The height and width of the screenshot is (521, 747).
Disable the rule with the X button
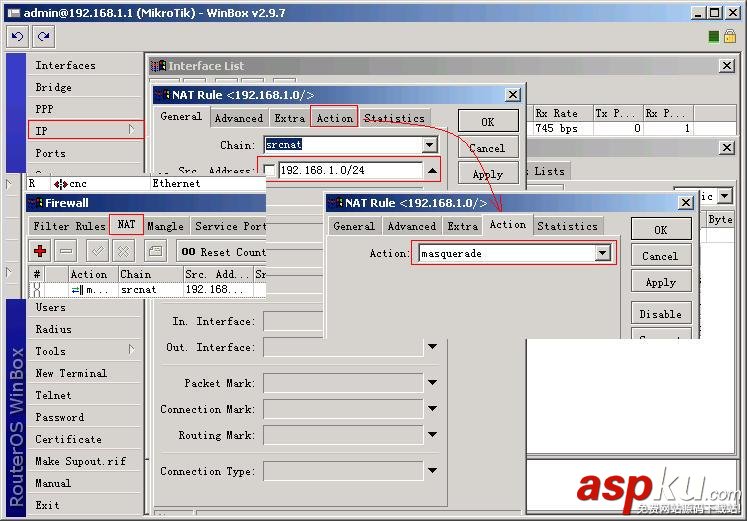point(123,251)
